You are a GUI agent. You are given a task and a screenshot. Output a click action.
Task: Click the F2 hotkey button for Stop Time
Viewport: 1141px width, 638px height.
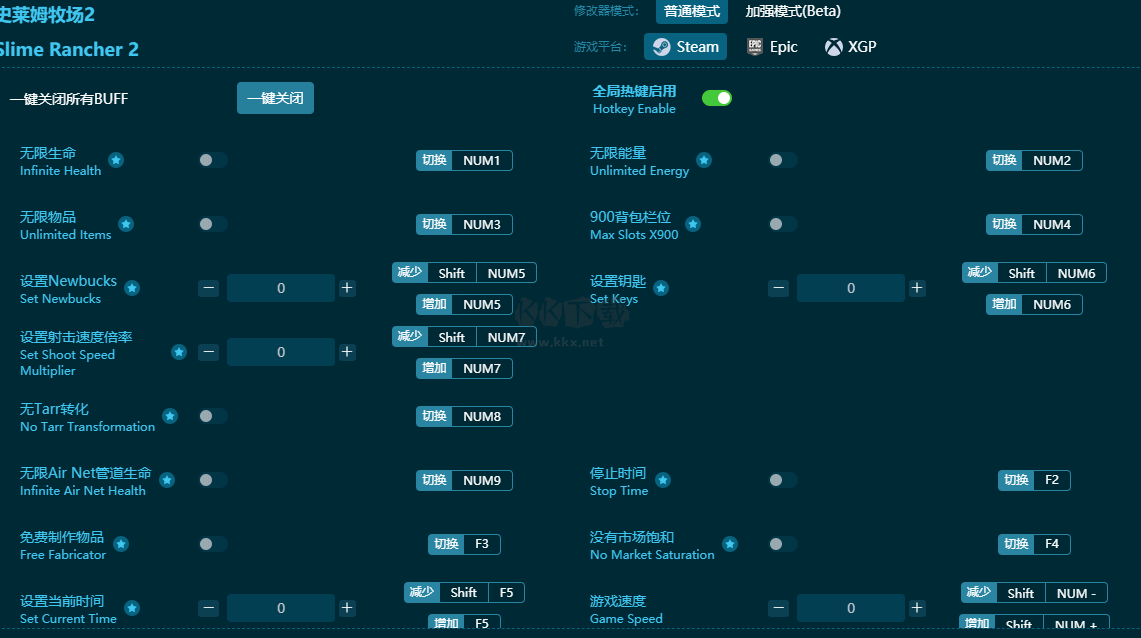[x=1034, y=480]
